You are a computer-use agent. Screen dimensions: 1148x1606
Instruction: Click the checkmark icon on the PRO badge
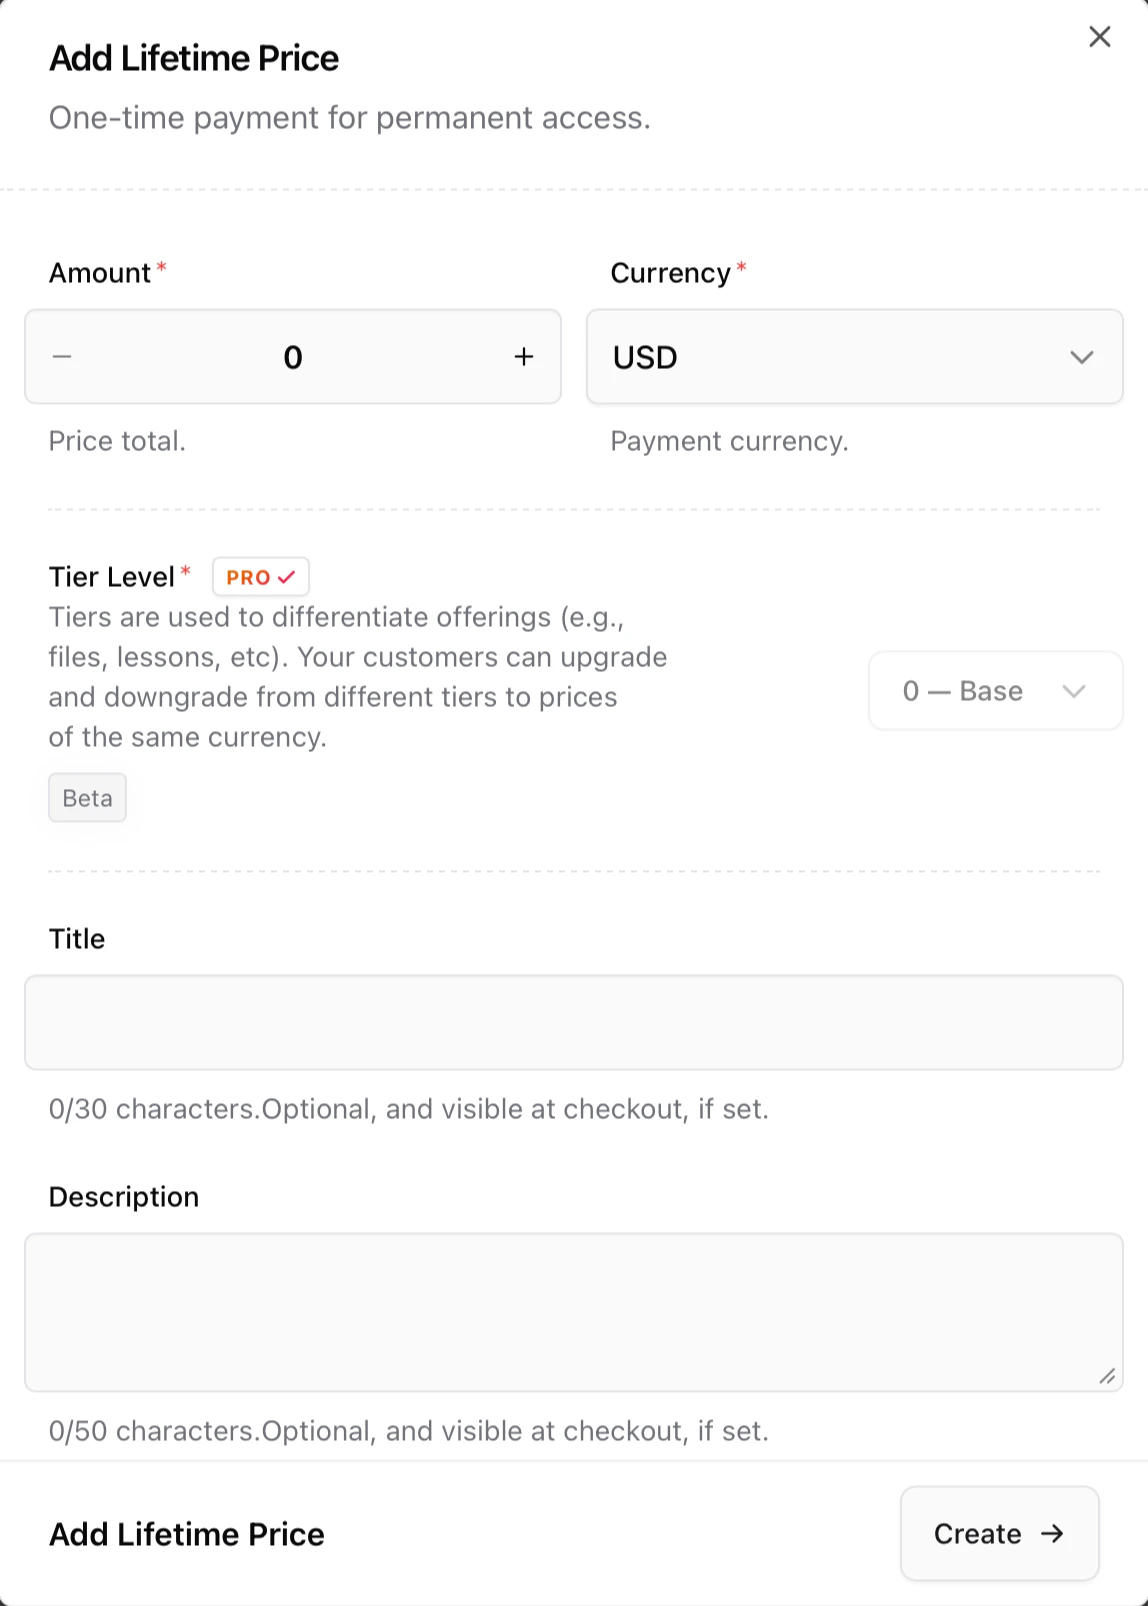[289, 576]
